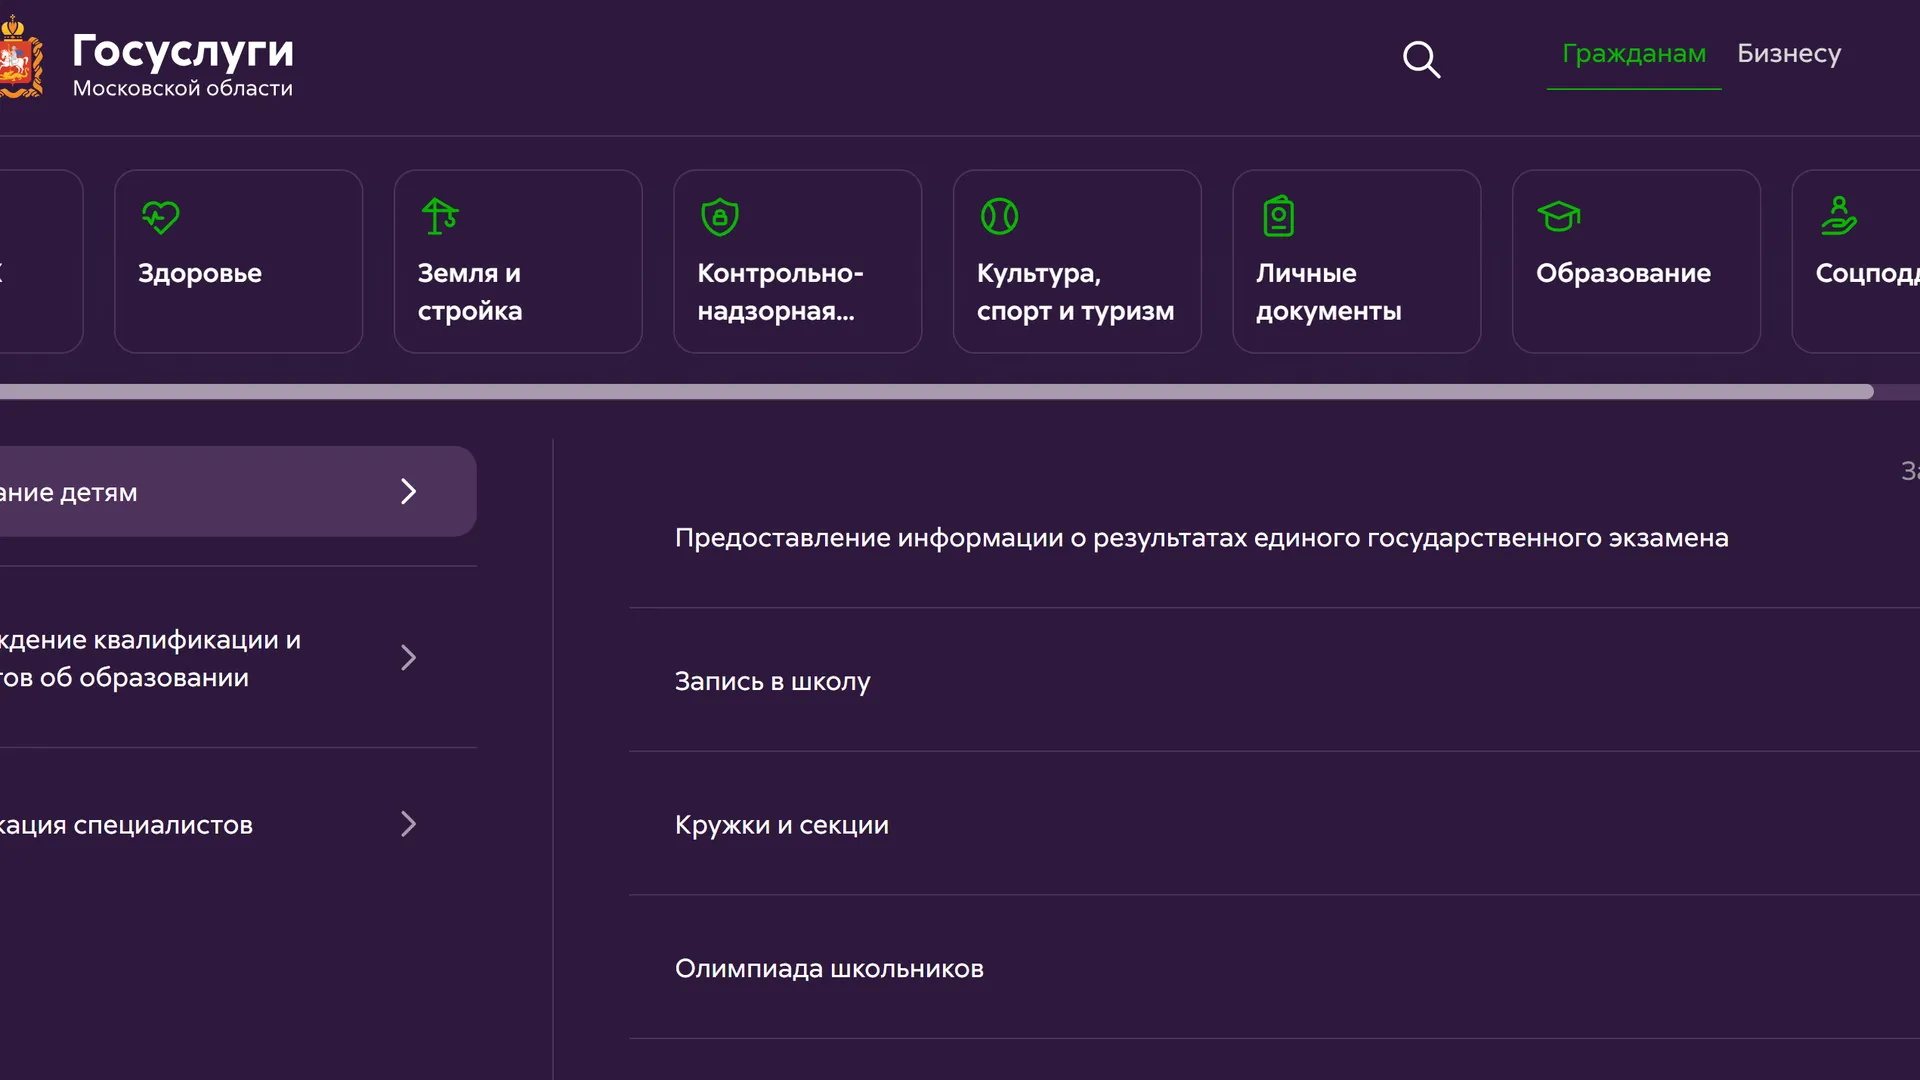The height and width of the screenshot is (1080, 1920).
Task: Click the hand-with-person icon on Соцподдержка card
Action: click(1839, 216)
